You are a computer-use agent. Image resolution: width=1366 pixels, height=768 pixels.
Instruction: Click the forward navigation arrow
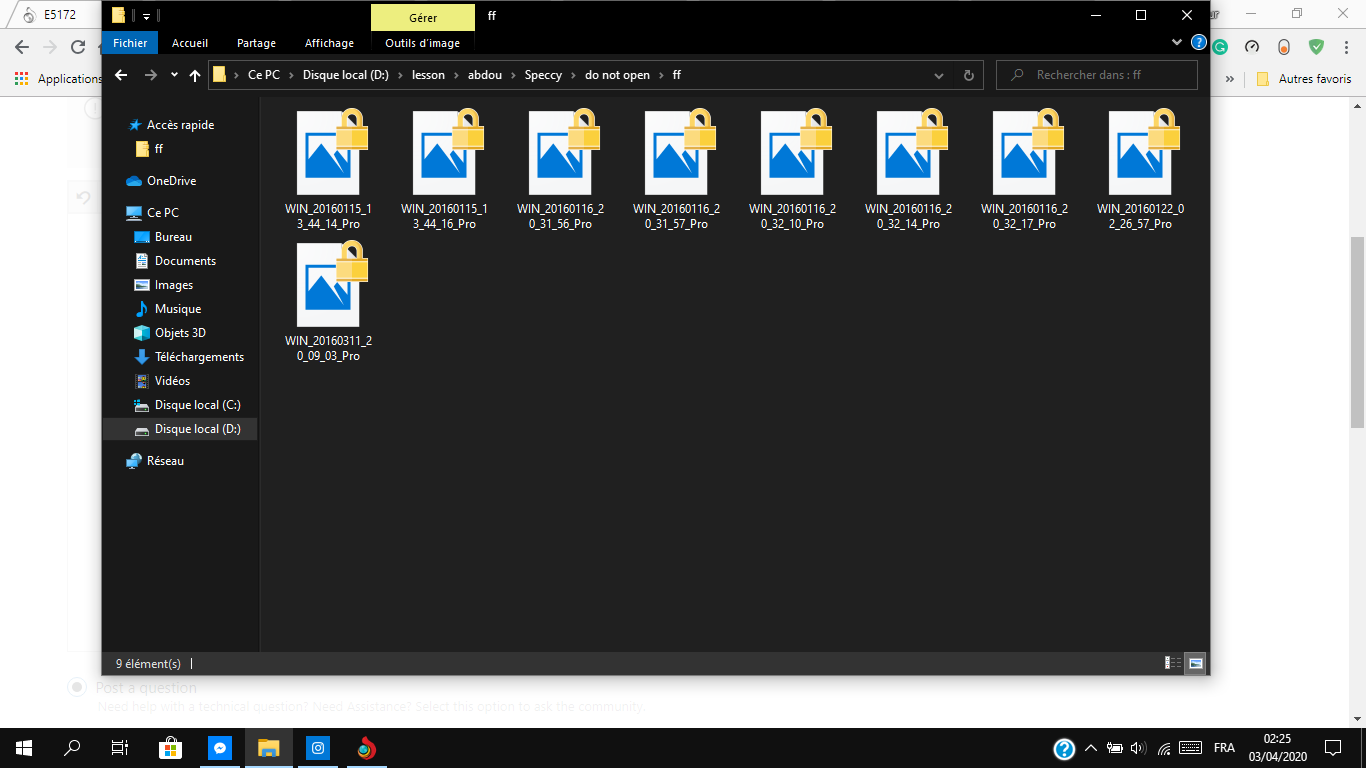coord(151,75)
